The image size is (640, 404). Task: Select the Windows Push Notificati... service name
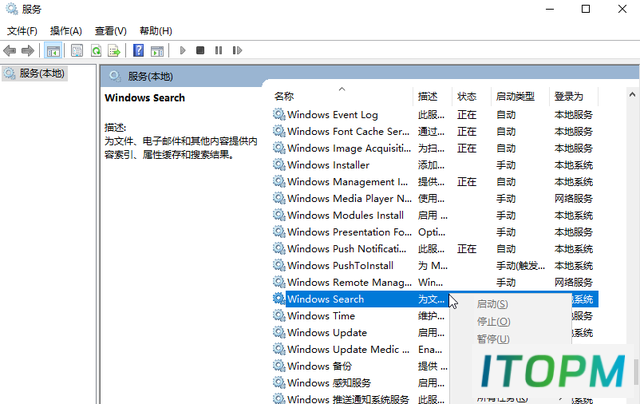tap(347, 249)
